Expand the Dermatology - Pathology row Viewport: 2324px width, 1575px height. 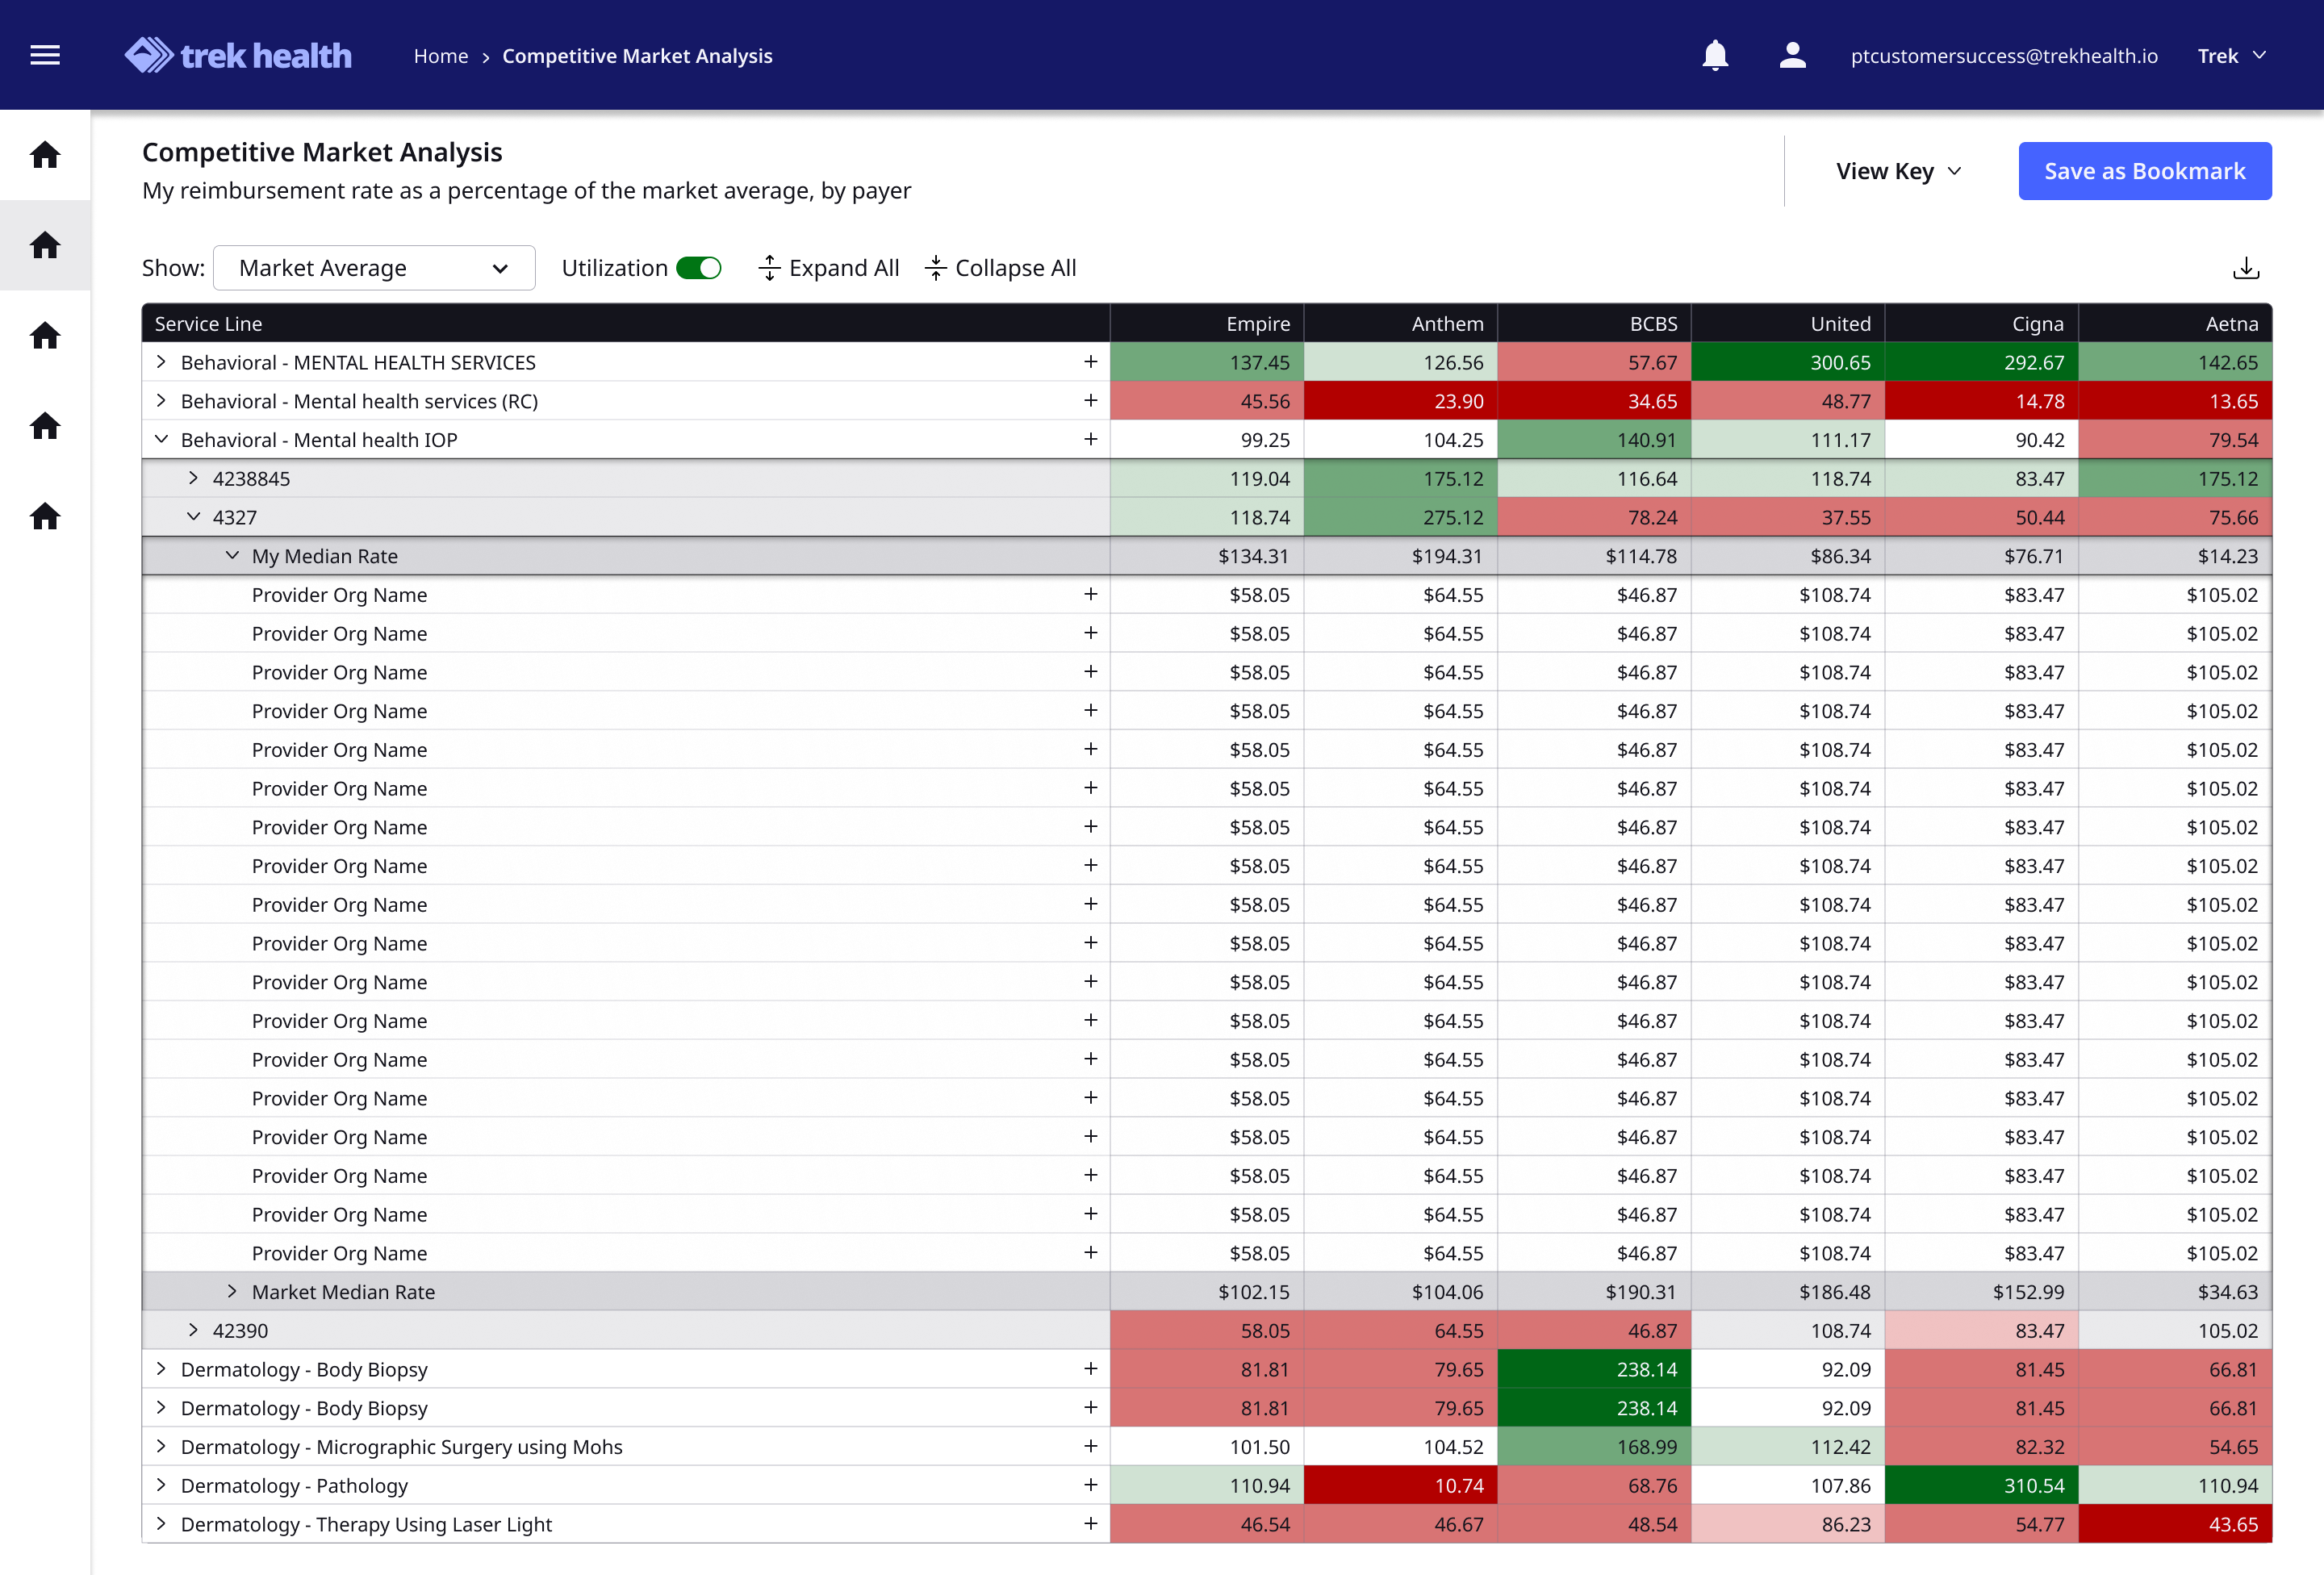coord(161,1486)
